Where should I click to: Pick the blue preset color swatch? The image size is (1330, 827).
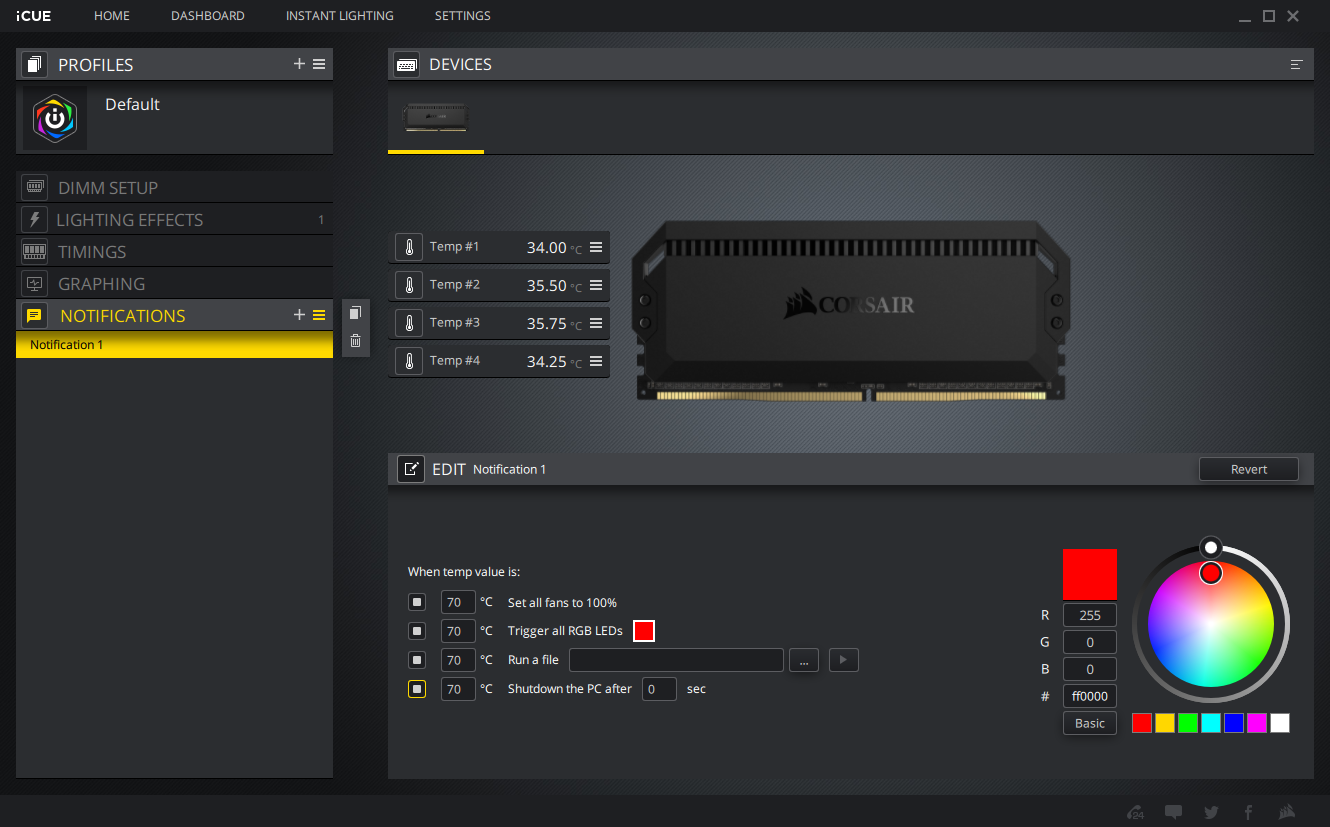[x=1234, y=723]
